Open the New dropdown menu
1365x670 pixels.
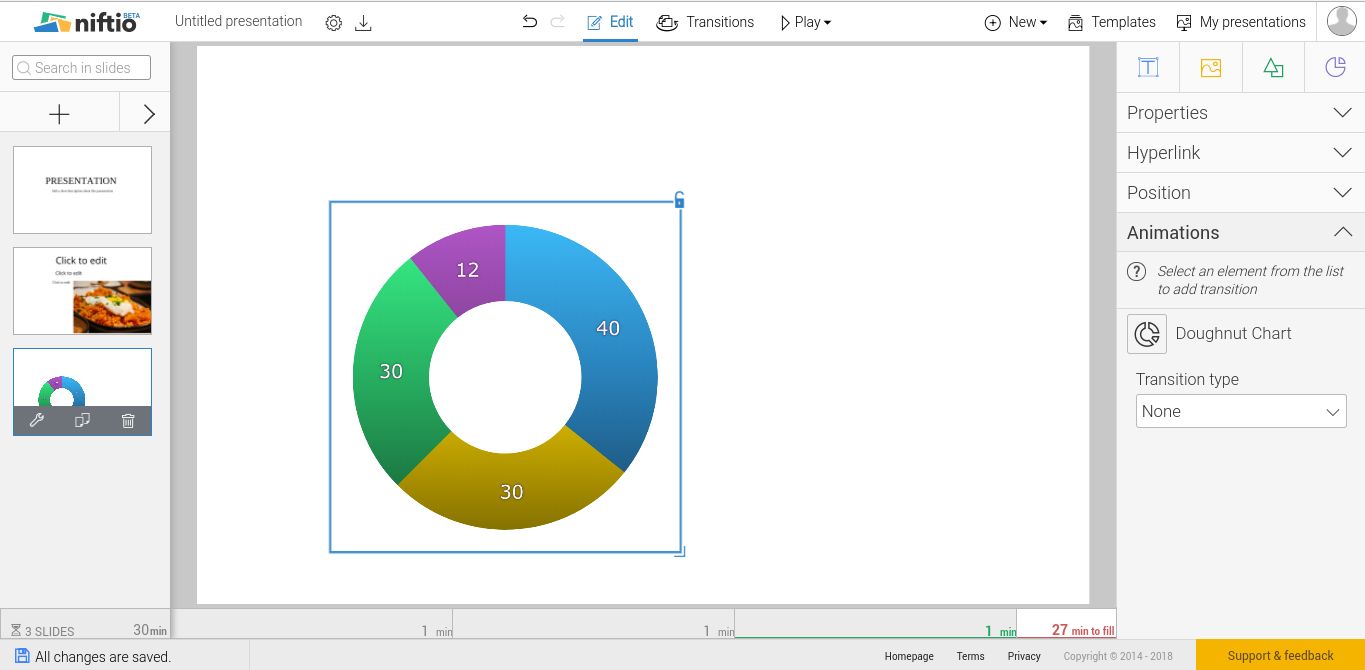pyautogui.click(x=1016, y=22)
